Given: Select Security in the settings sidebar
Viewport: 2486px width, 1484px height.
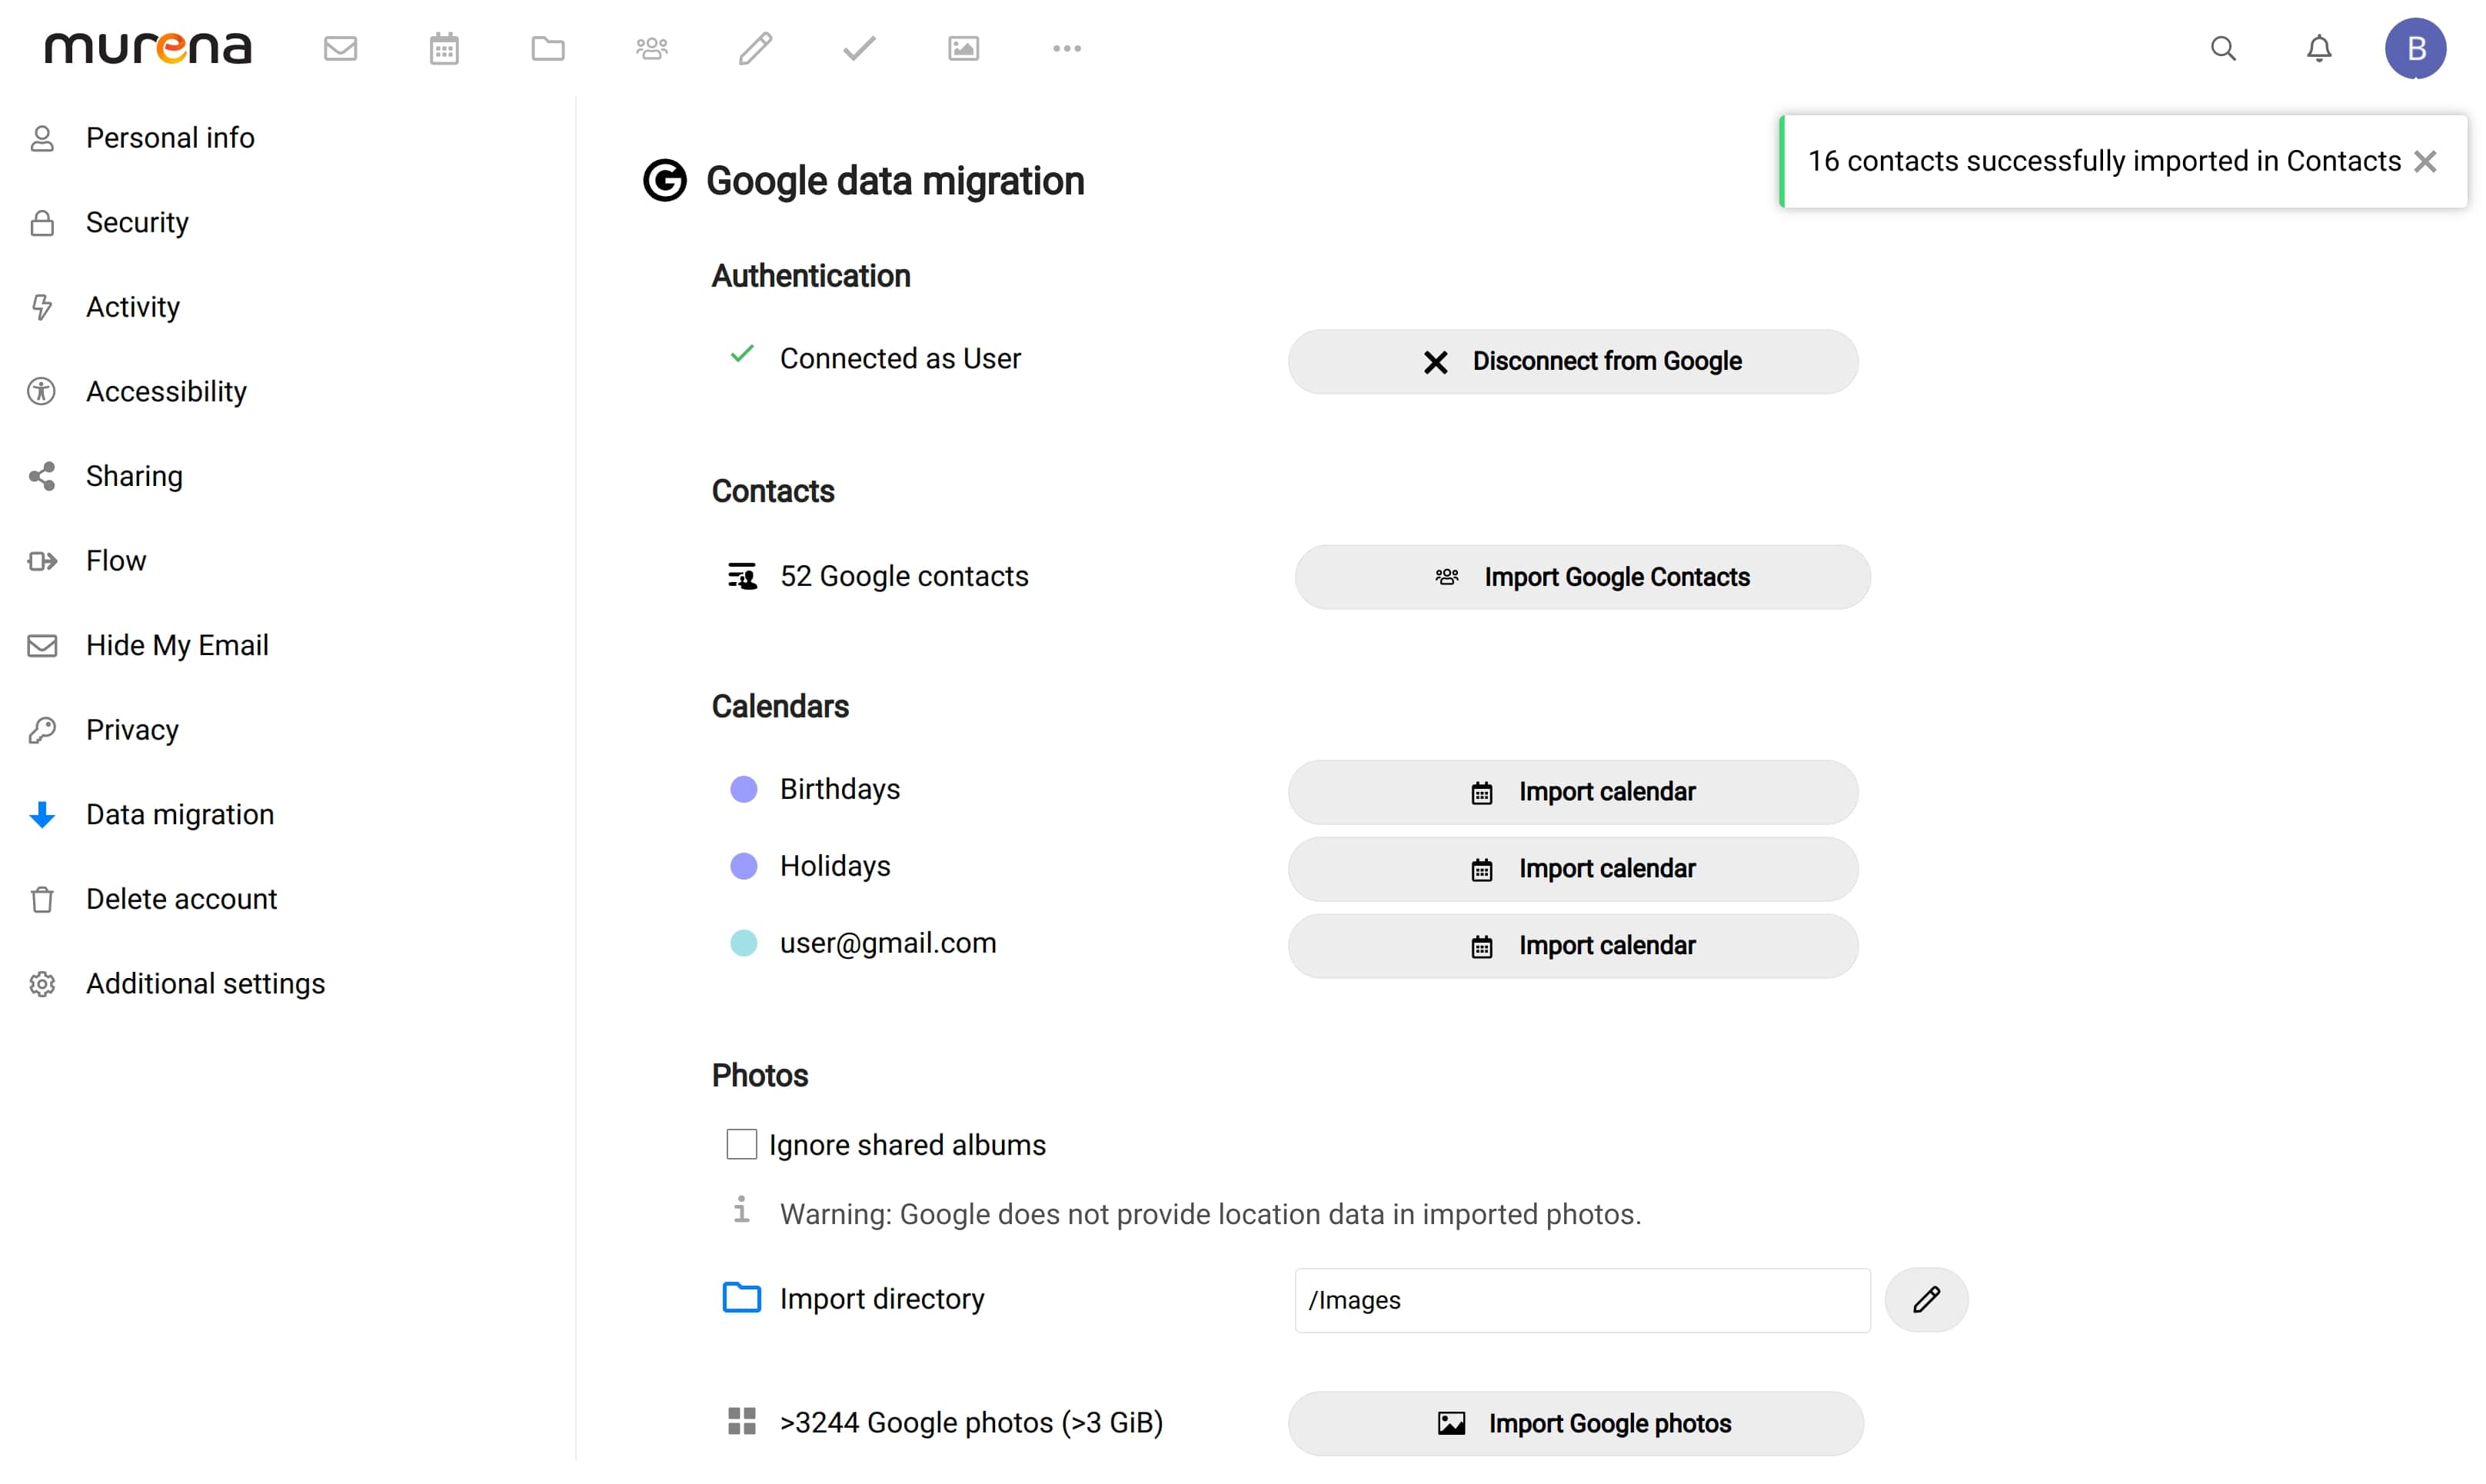Looking at the screenshot, I should (x=137, y=222).
